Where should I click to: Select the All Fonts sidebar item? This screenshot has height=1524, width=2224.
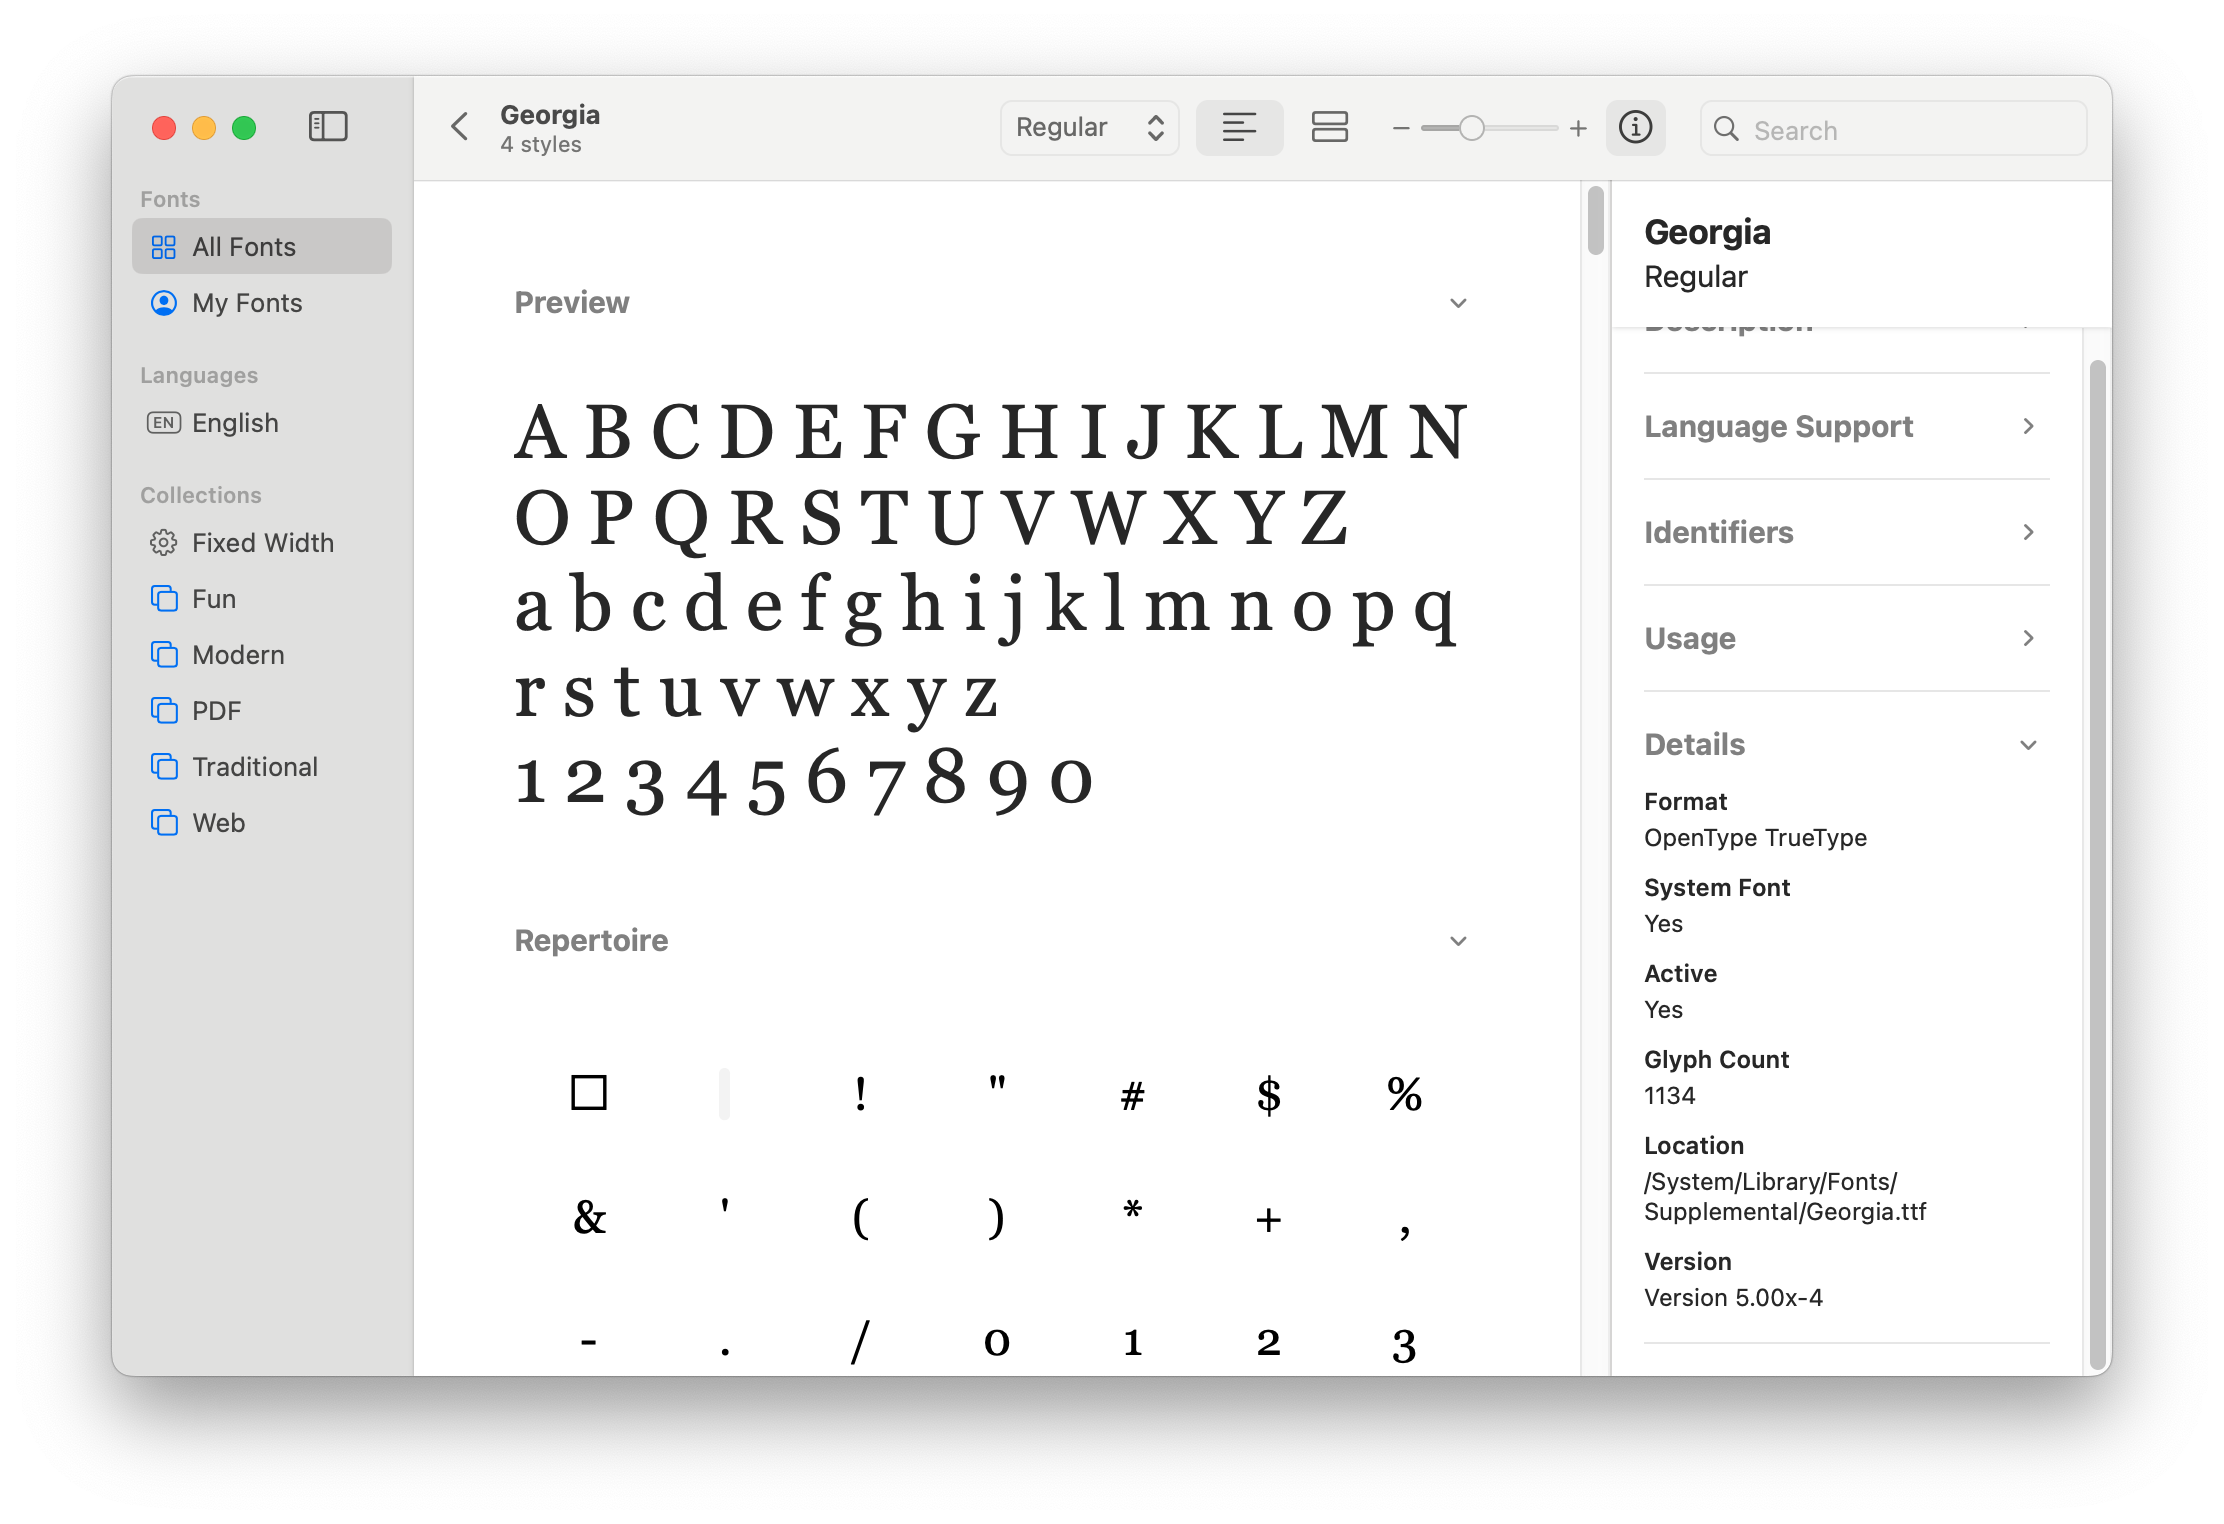(244, 247)
